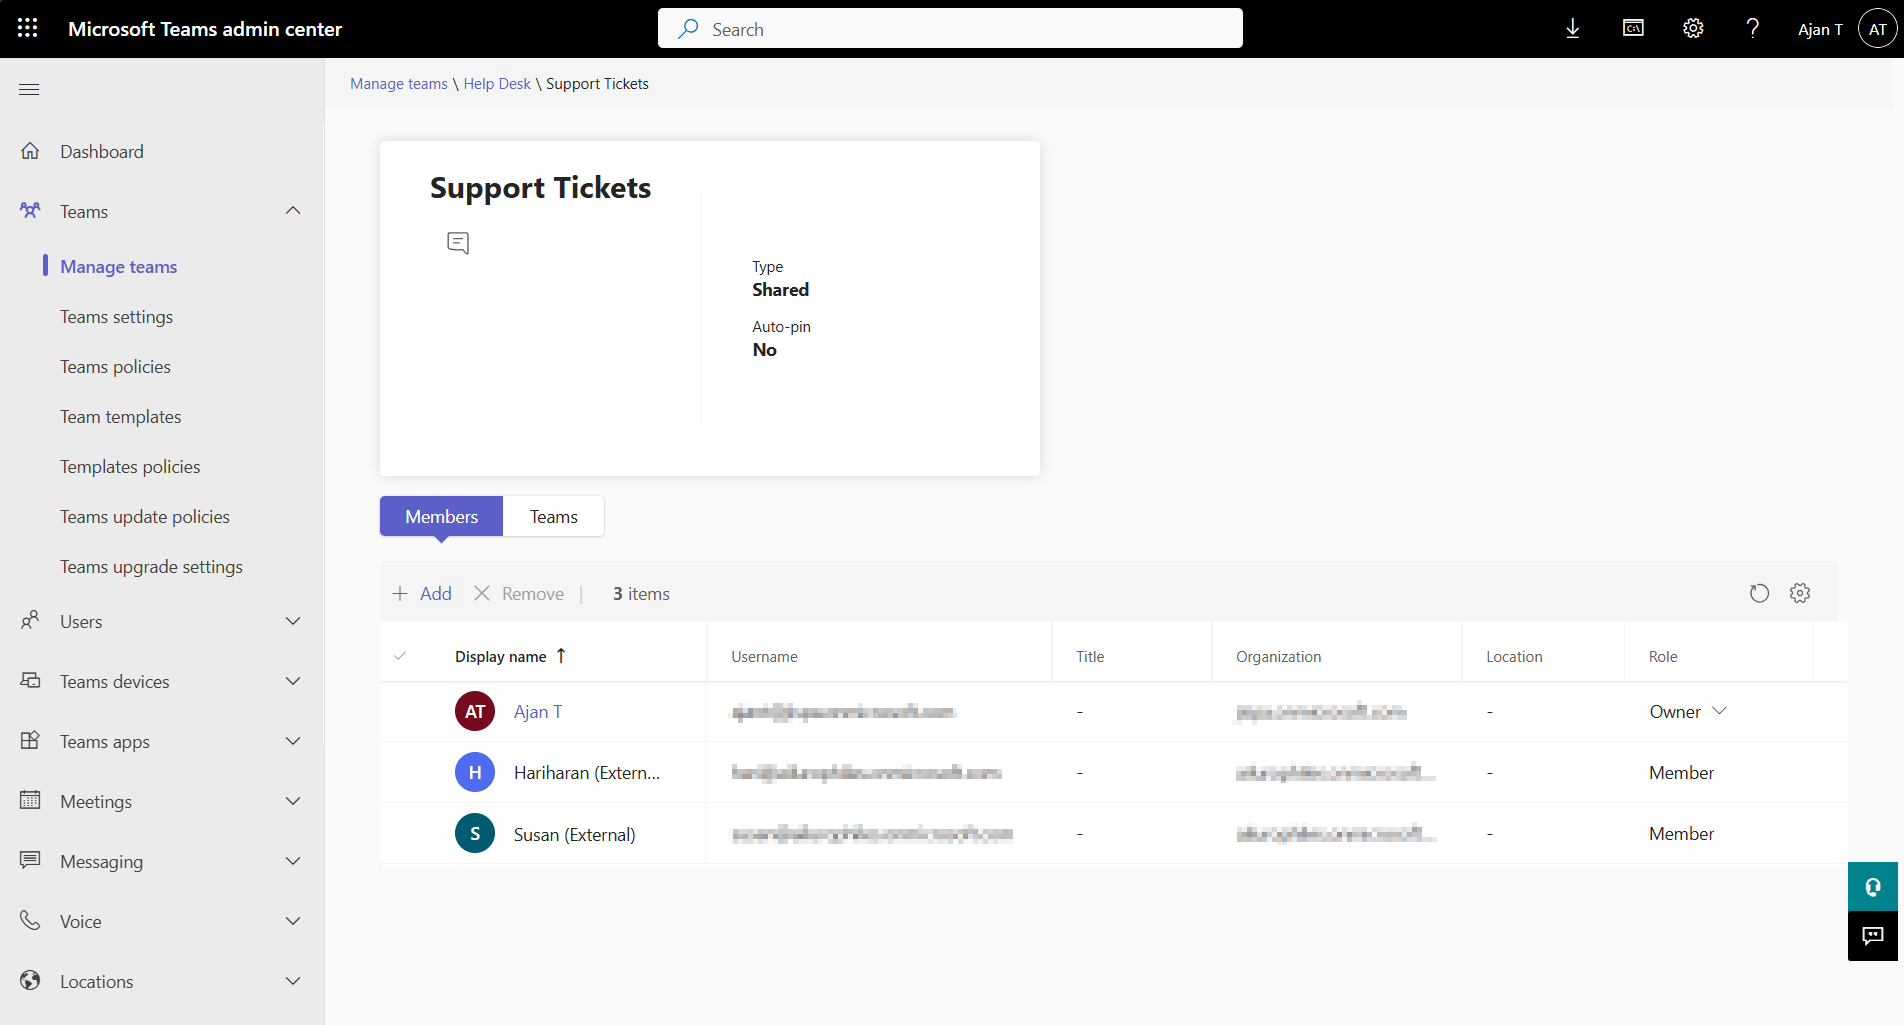Open the Help Desk breadcrumb link
Image resolution: width=1904 pixels, height=1025 pixels.
[497, 83]
